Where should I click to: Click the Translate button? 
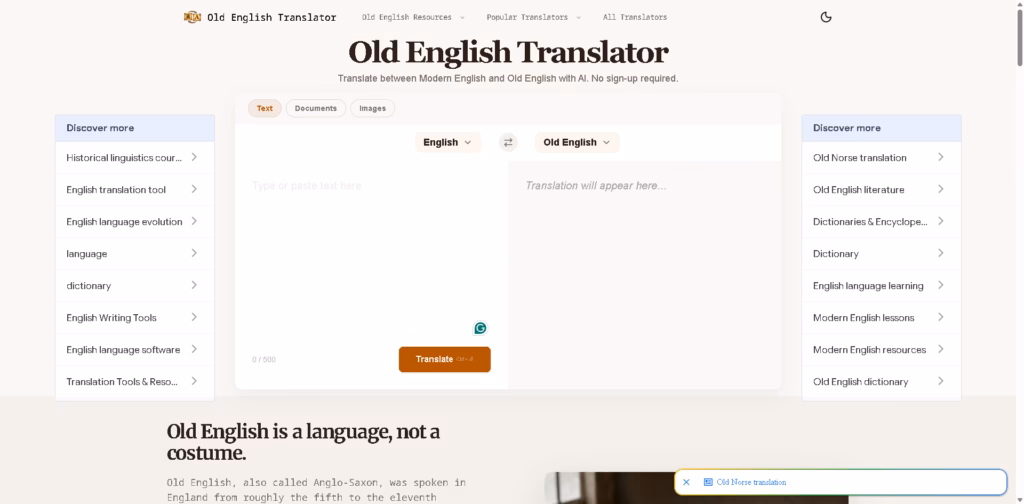pyautogui.click(x=445, y=359)
